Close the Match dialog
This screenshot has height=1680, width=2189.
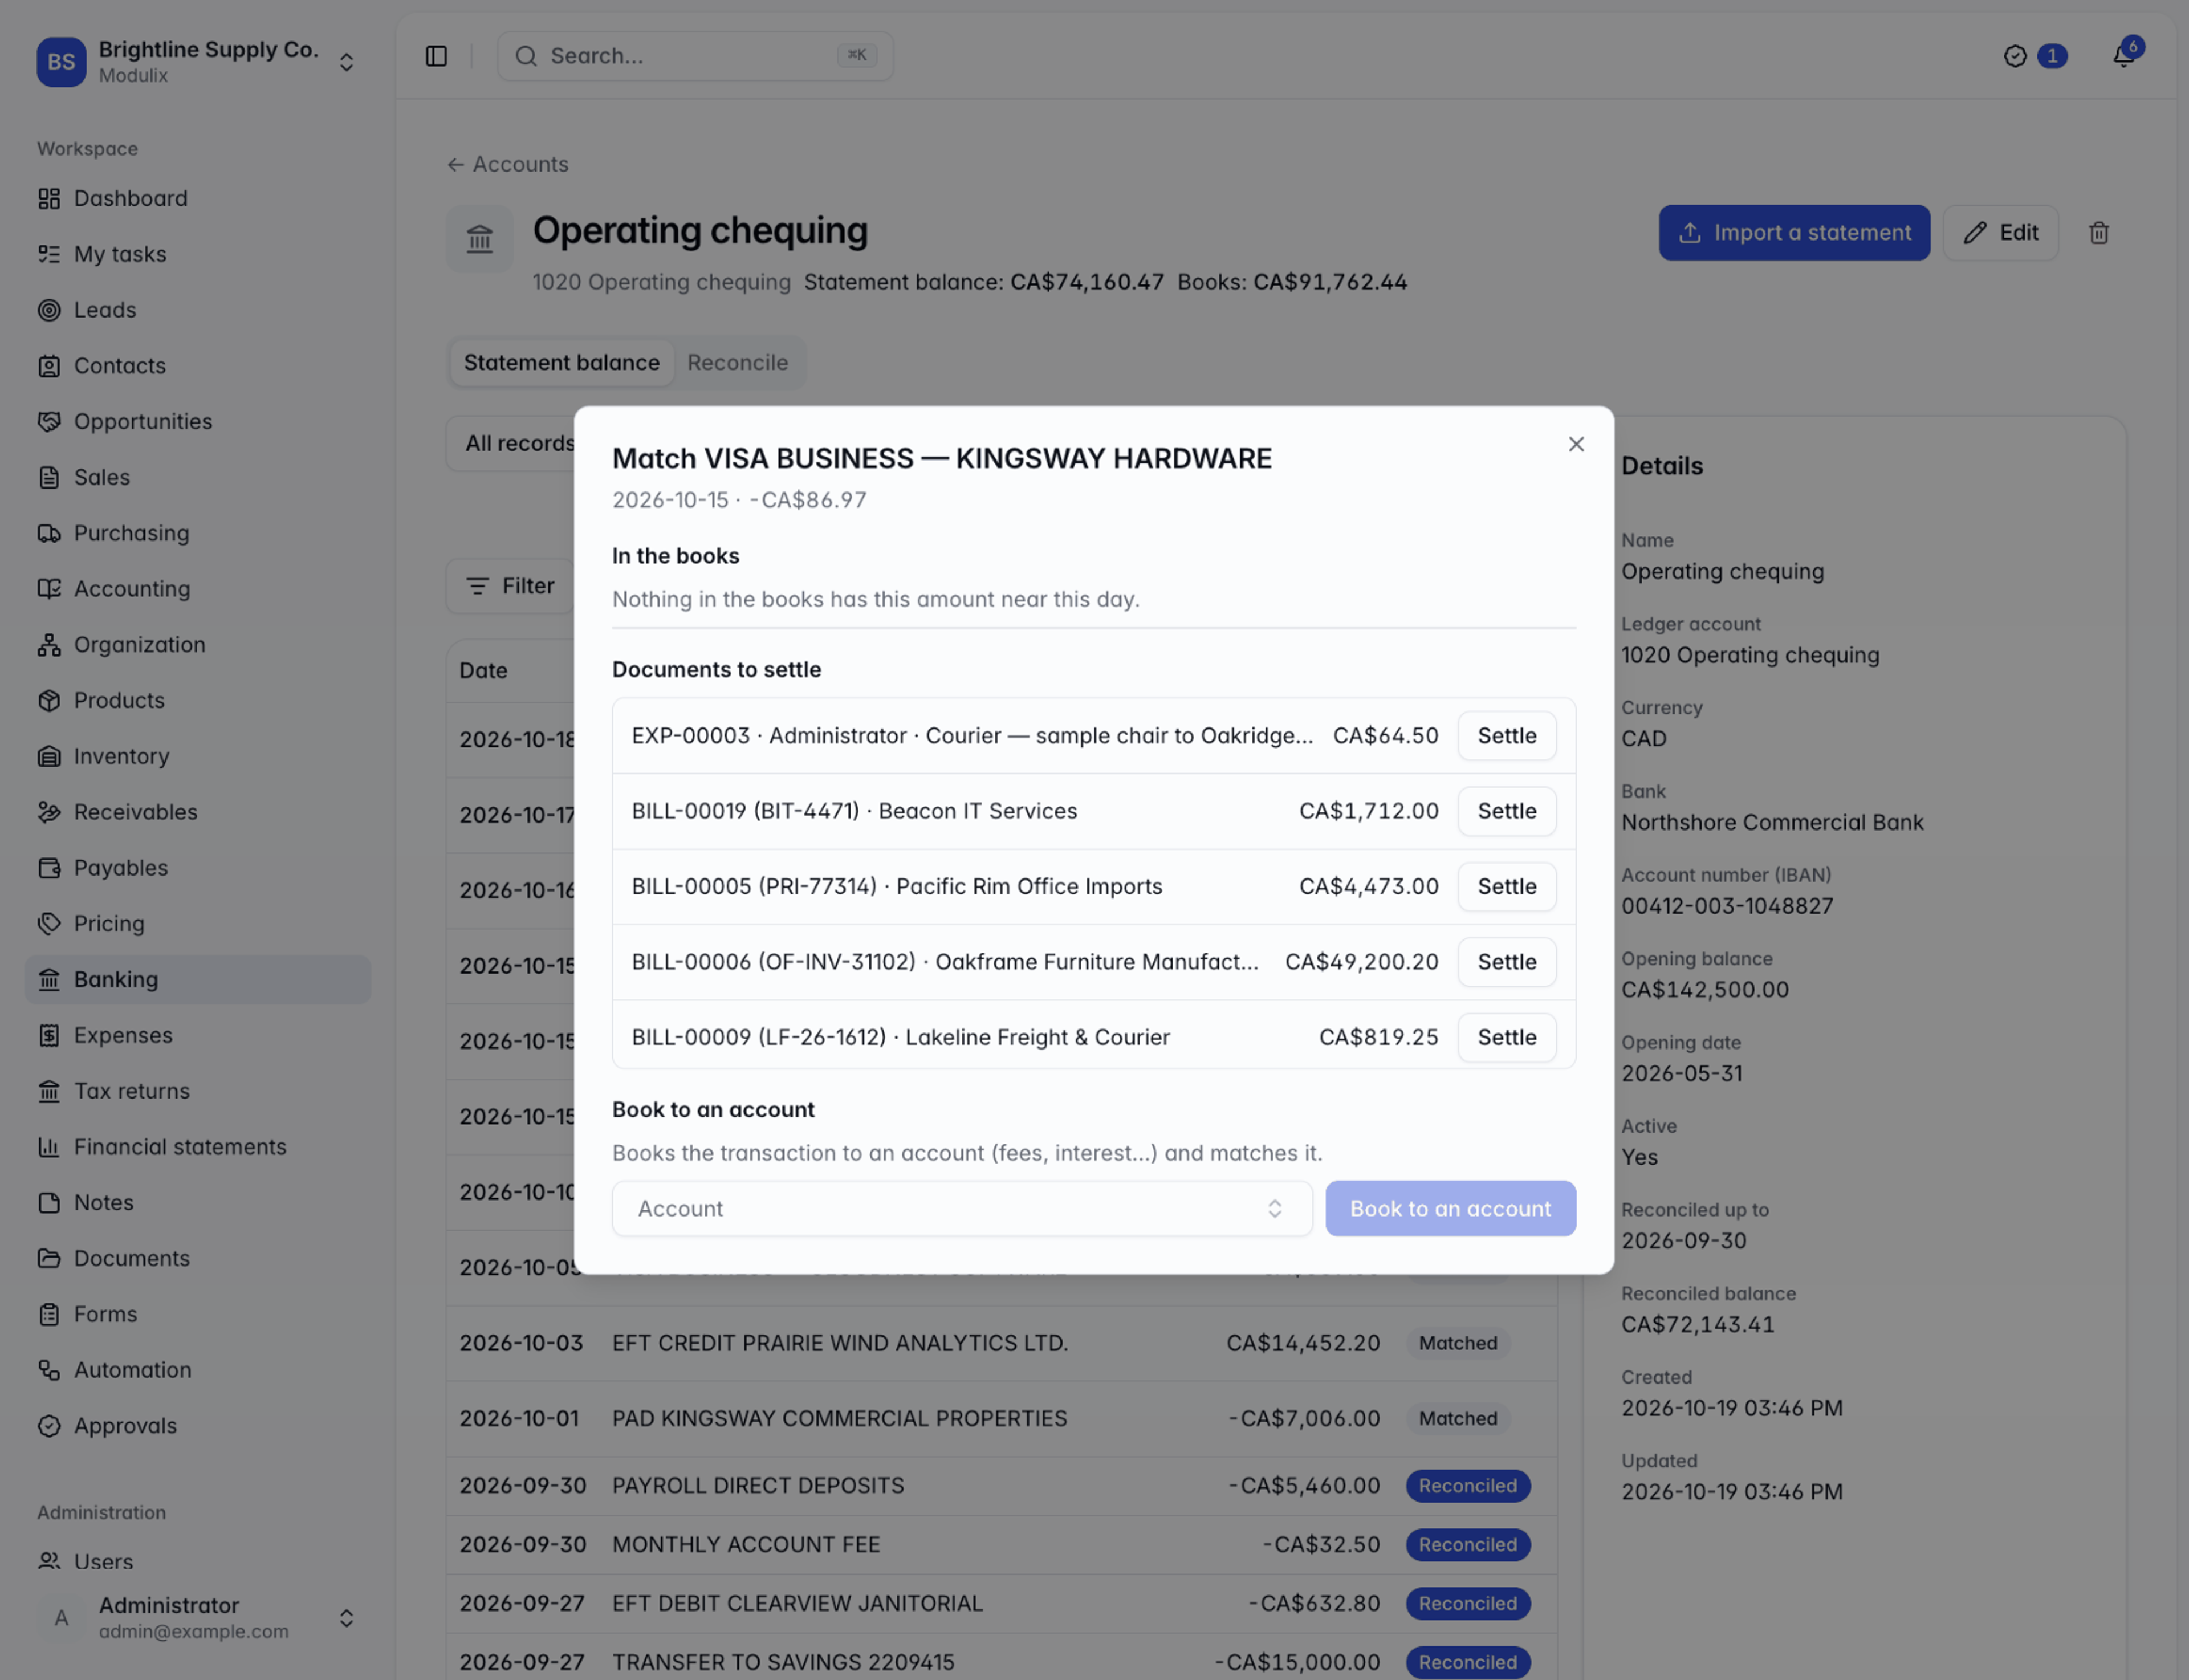[x=1576, y=444]
